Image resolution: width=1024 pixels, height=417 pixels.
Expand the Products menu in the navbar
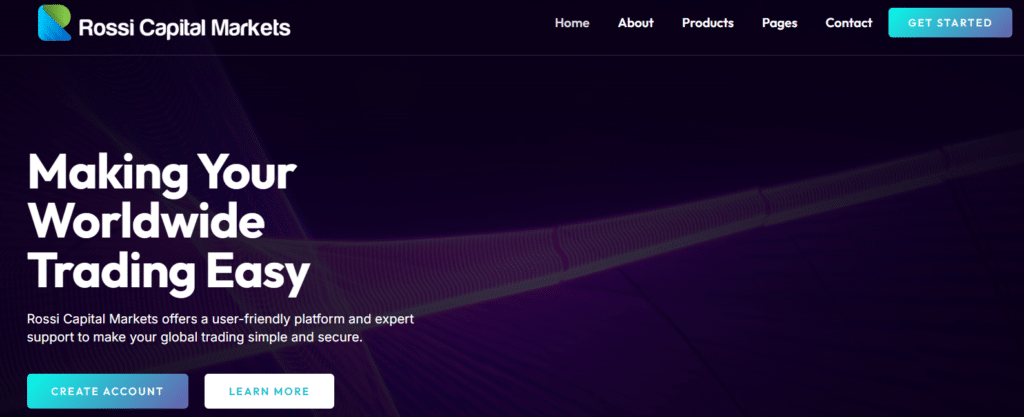(x=707, y=23)
